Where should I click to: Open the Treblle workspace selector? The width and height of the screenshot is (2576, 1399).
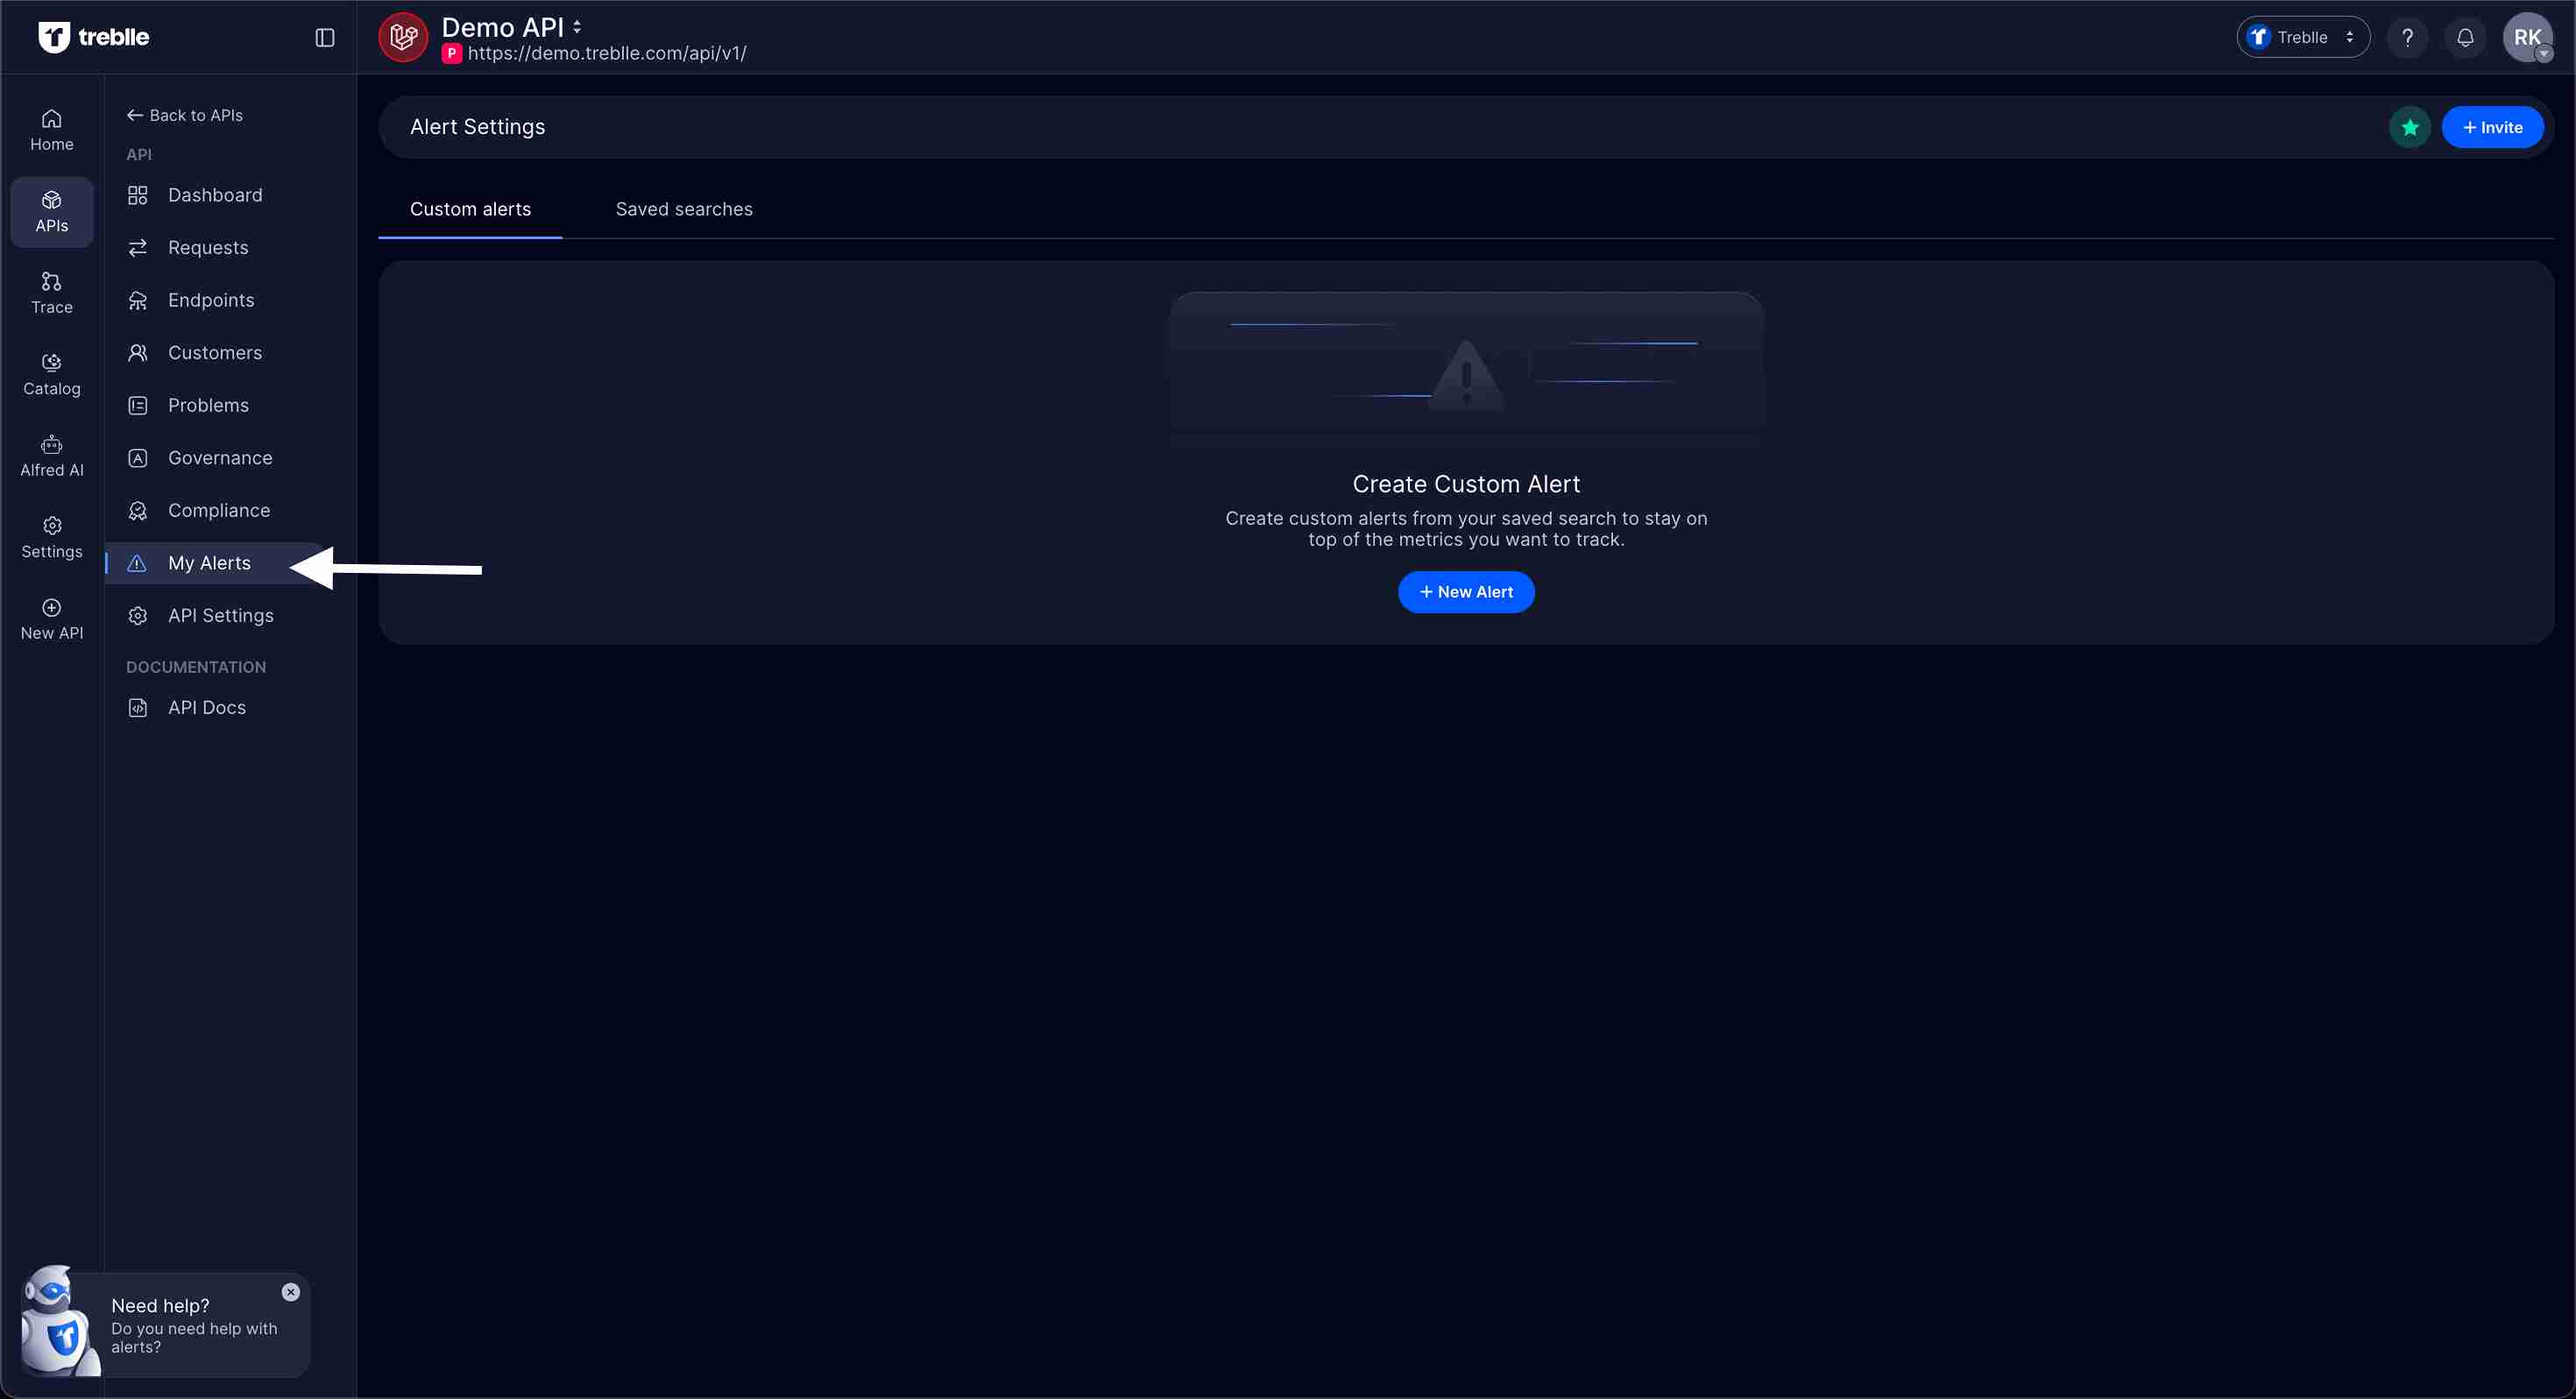(x=2302, y=36)
